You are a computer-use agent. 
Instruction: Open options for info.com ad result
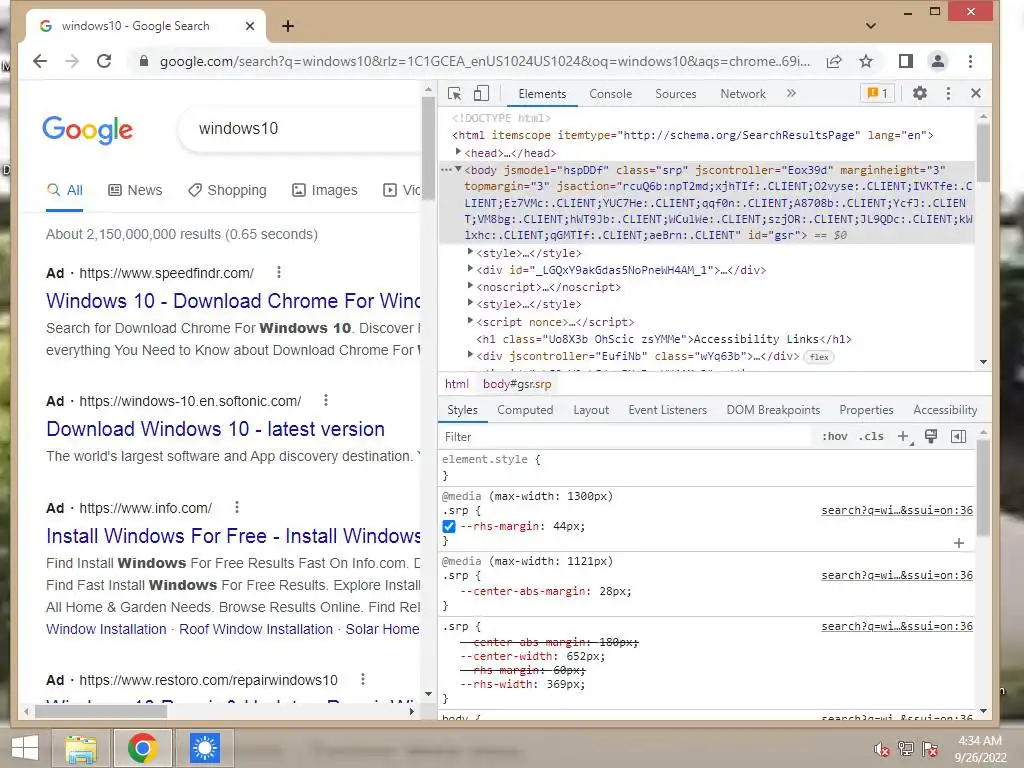(237, 507)
